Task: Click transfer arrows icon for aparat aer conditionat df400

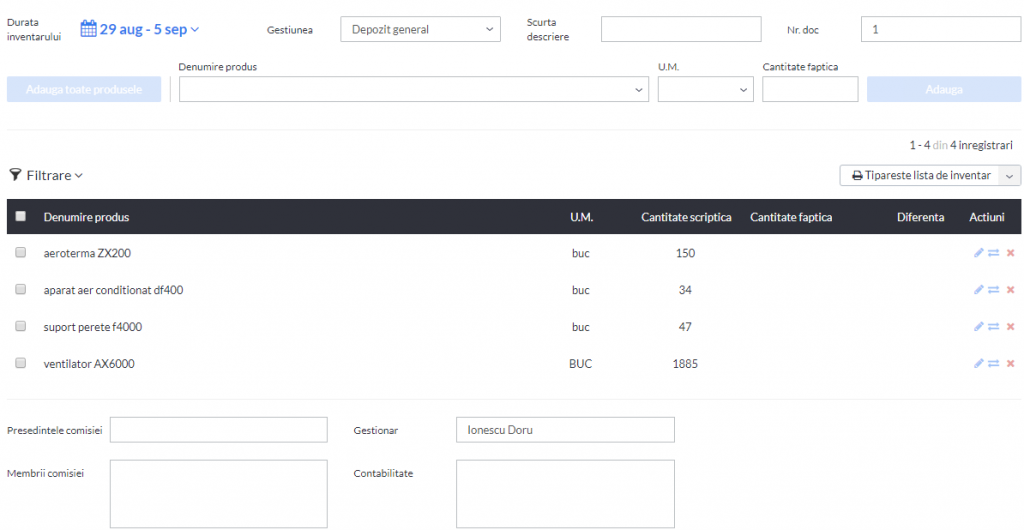Action: [993, 290]
